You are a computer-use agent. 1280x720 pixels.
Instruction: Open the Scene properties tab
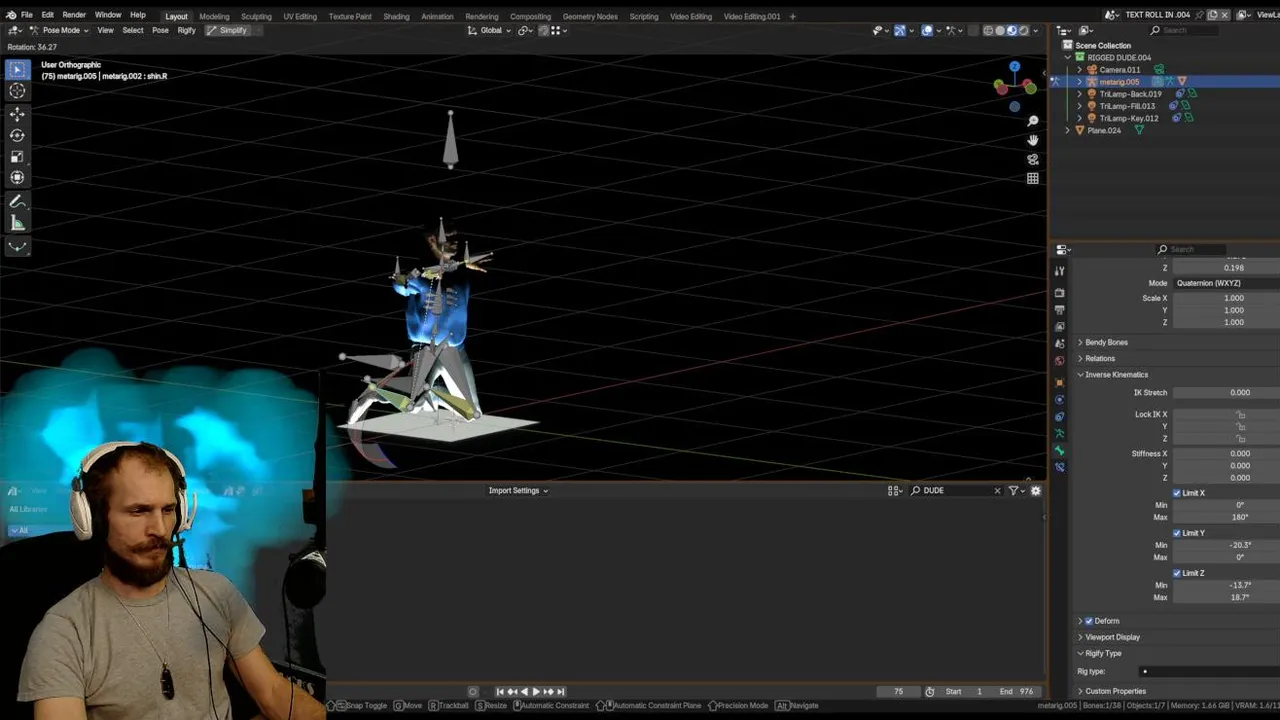[x=1060, y=344]
